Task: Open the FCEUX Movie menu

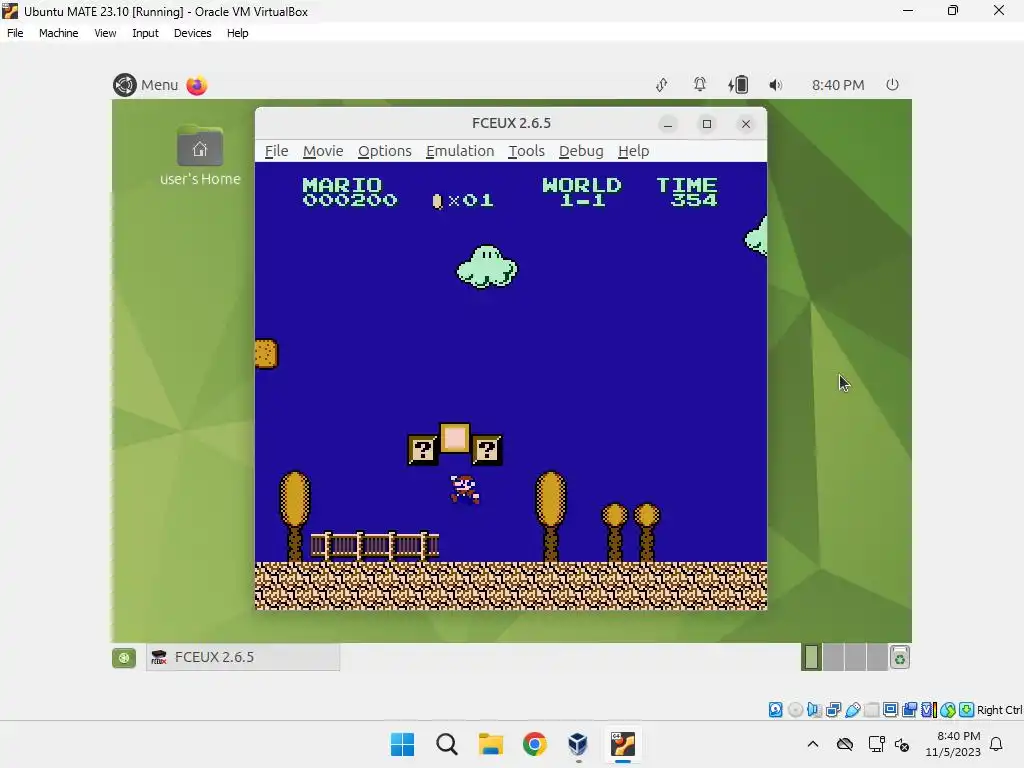Action: pyautogui.click(x=323, y=151)
